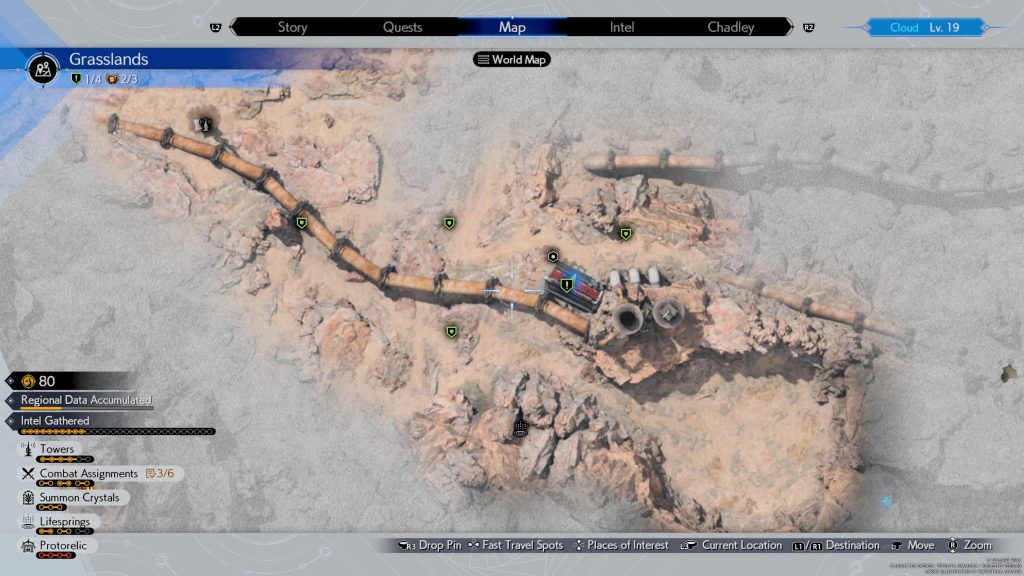Click the L2 previous-tab icon
Screen dimensions: 1024x576
[x=216, y=28]
